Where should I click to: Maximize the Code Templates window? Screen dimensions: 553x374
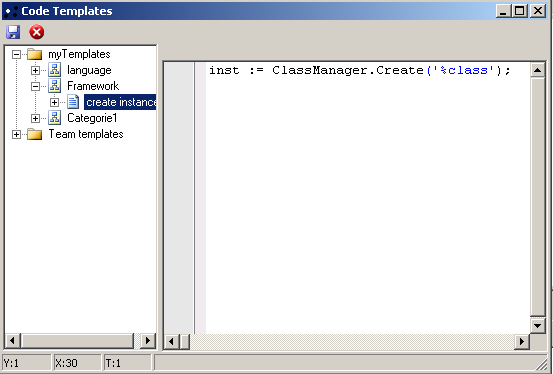coord(520,11)
